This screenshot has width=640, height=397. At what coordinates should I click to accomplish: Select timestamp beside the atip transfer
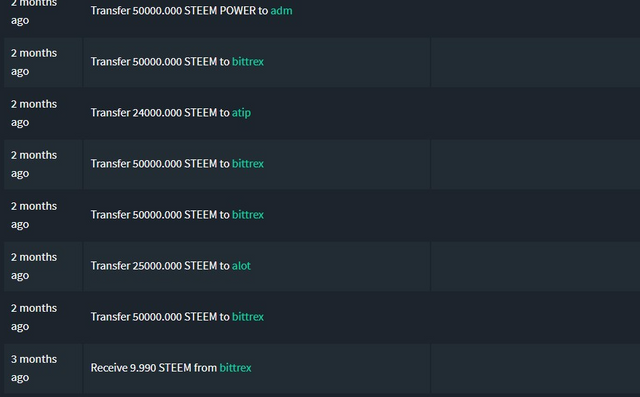tap(34, 113)
